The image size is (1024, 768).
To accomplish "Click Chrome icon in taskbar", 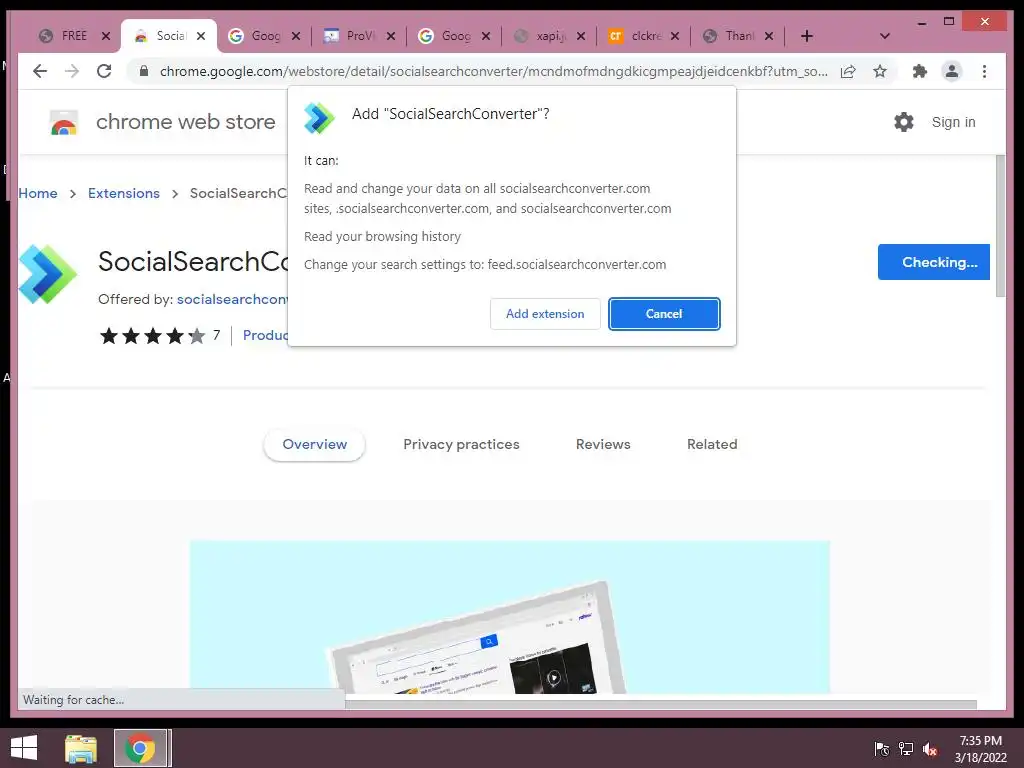I will (x=140, y=748).
